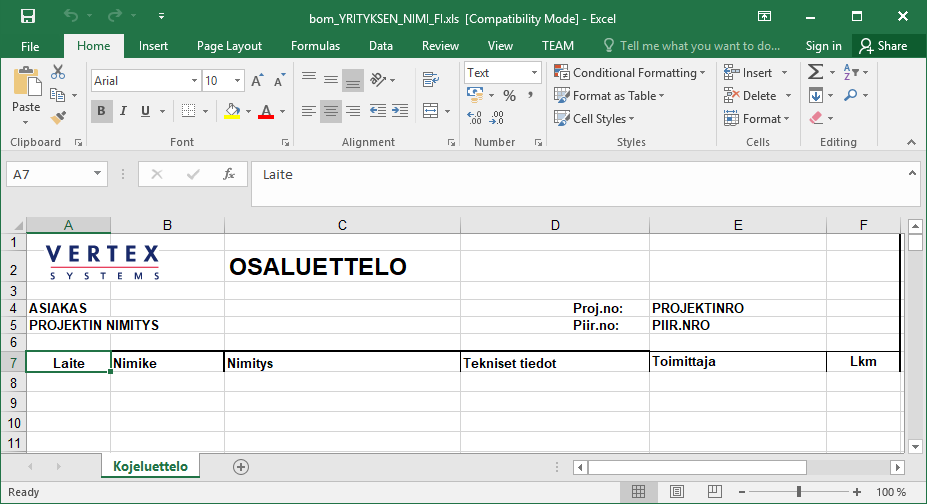
Task: Click the Cut scissors icon
Action: click(x=58, y=72)
